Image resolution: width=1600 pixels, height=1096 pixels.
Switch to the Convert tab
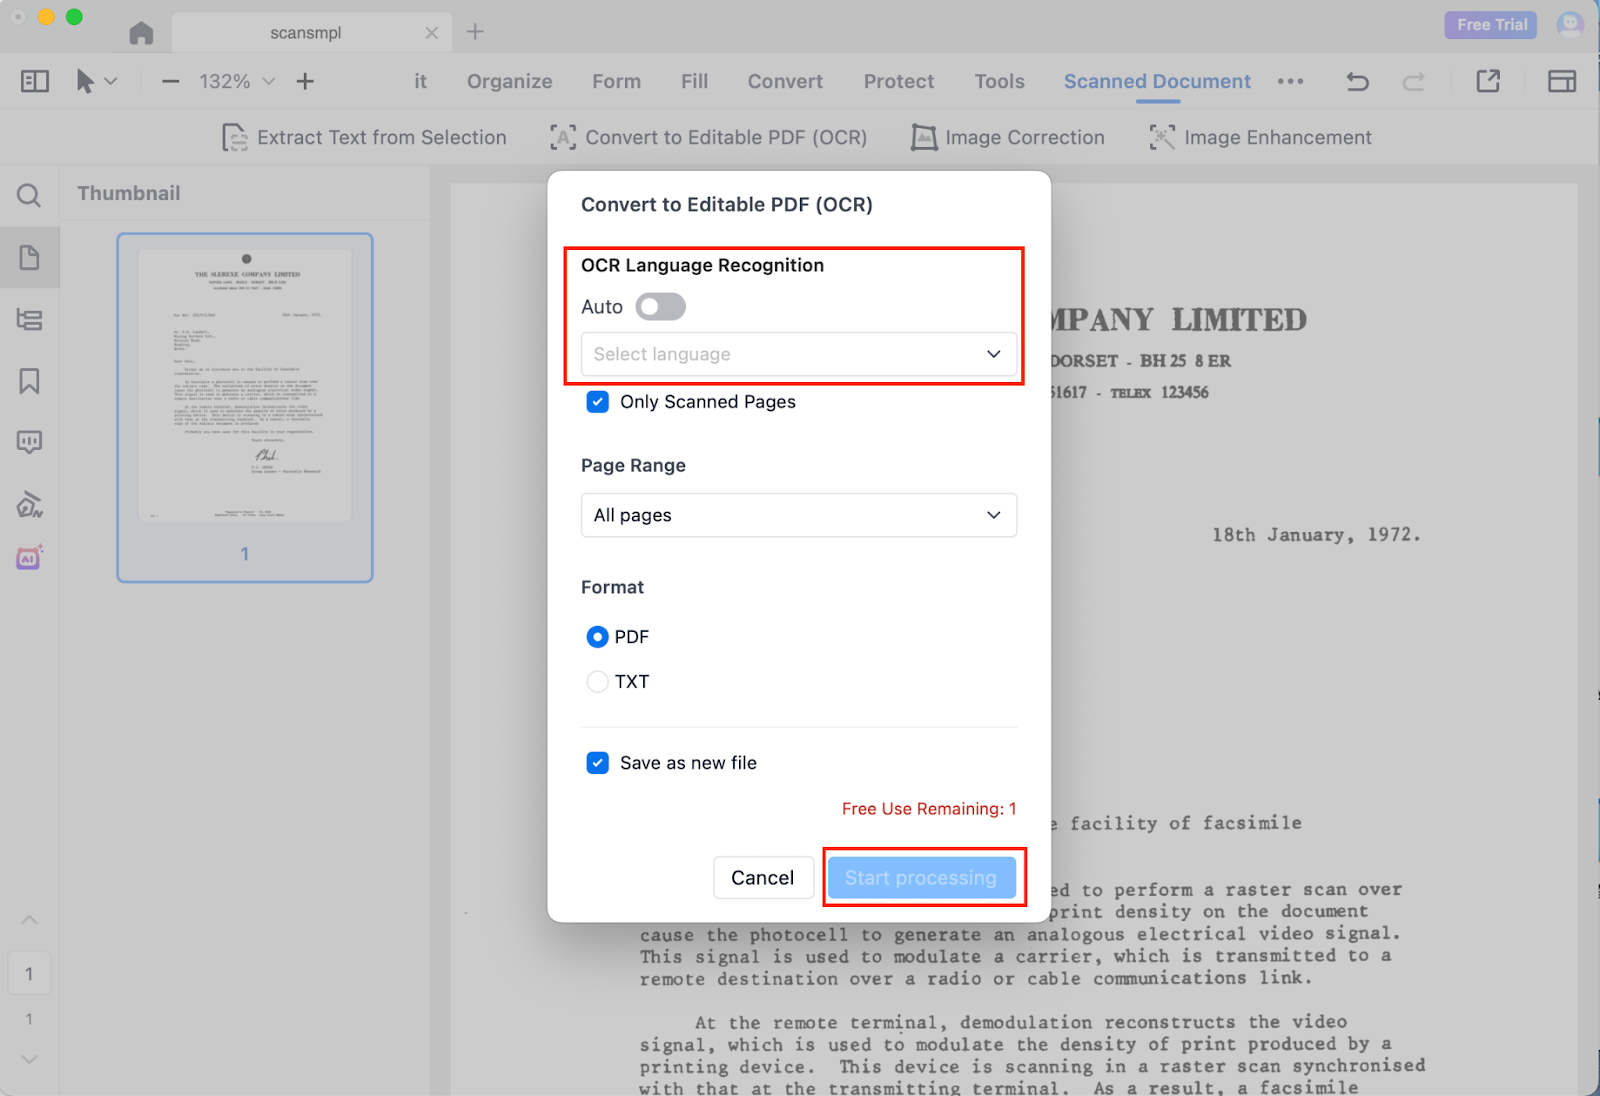(785, 82)
